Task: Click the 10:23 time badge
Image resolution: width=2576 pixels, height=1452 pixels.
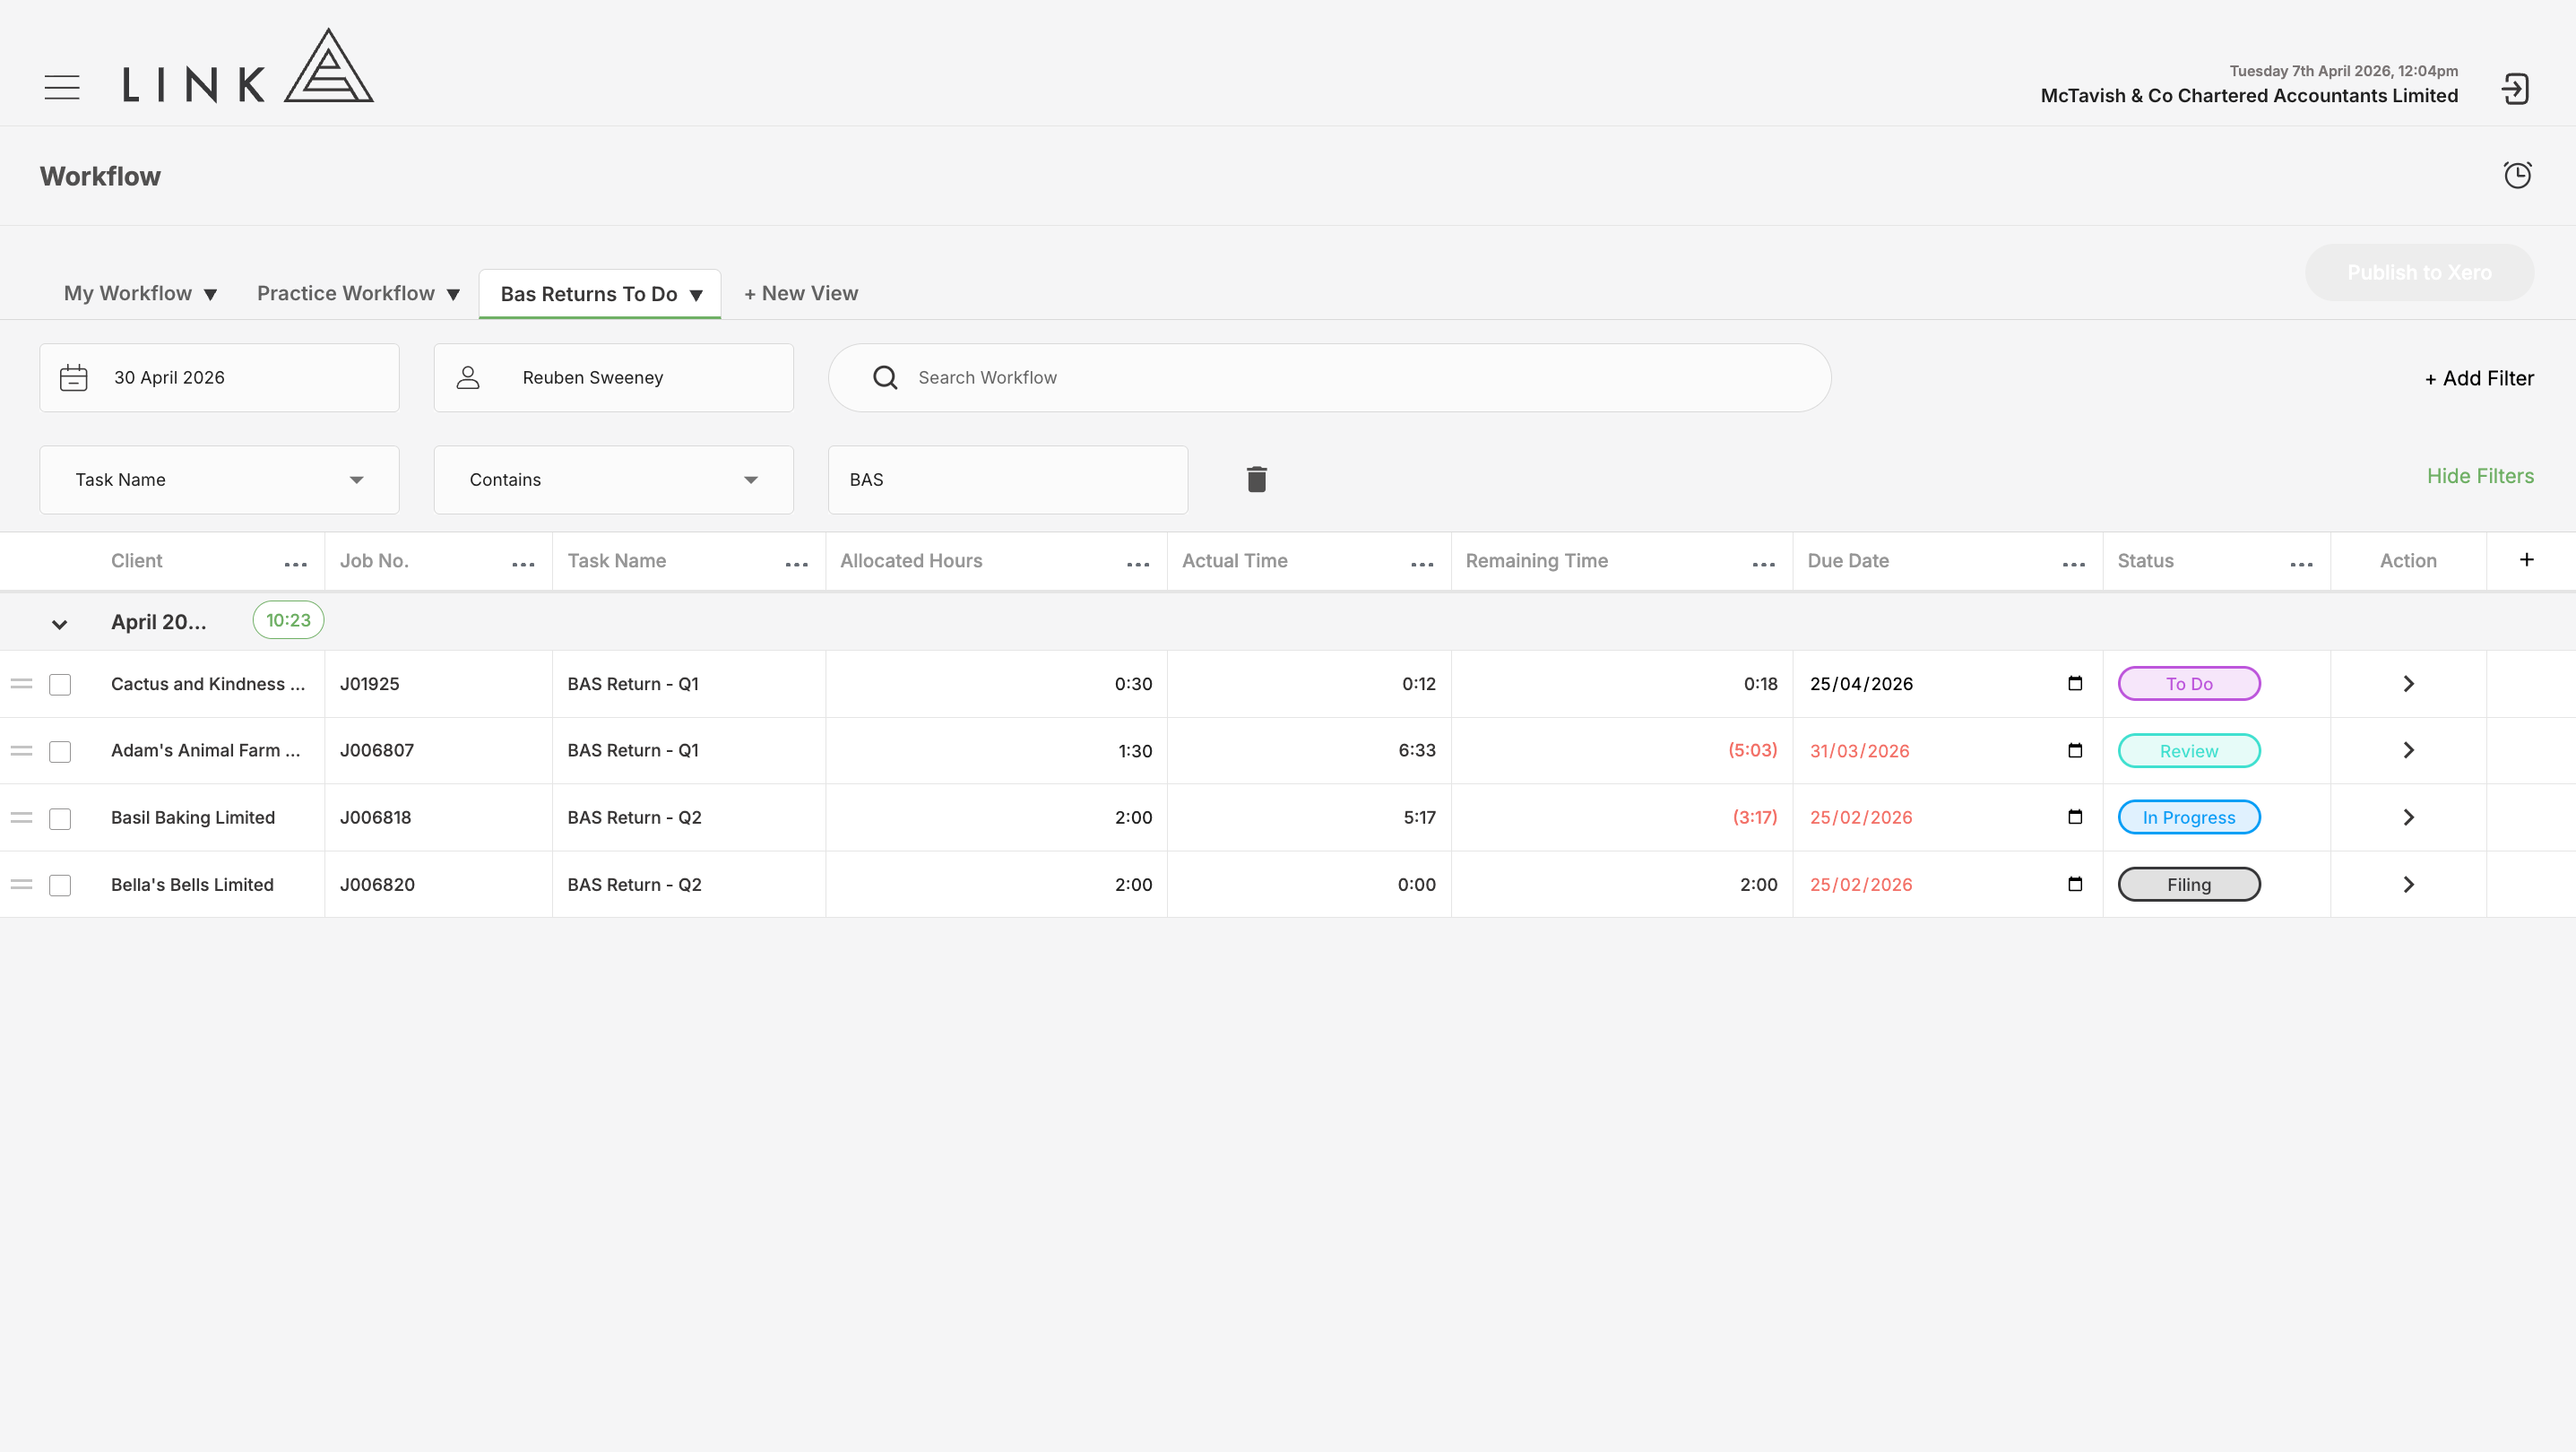Action: click(x=288, y=620)
